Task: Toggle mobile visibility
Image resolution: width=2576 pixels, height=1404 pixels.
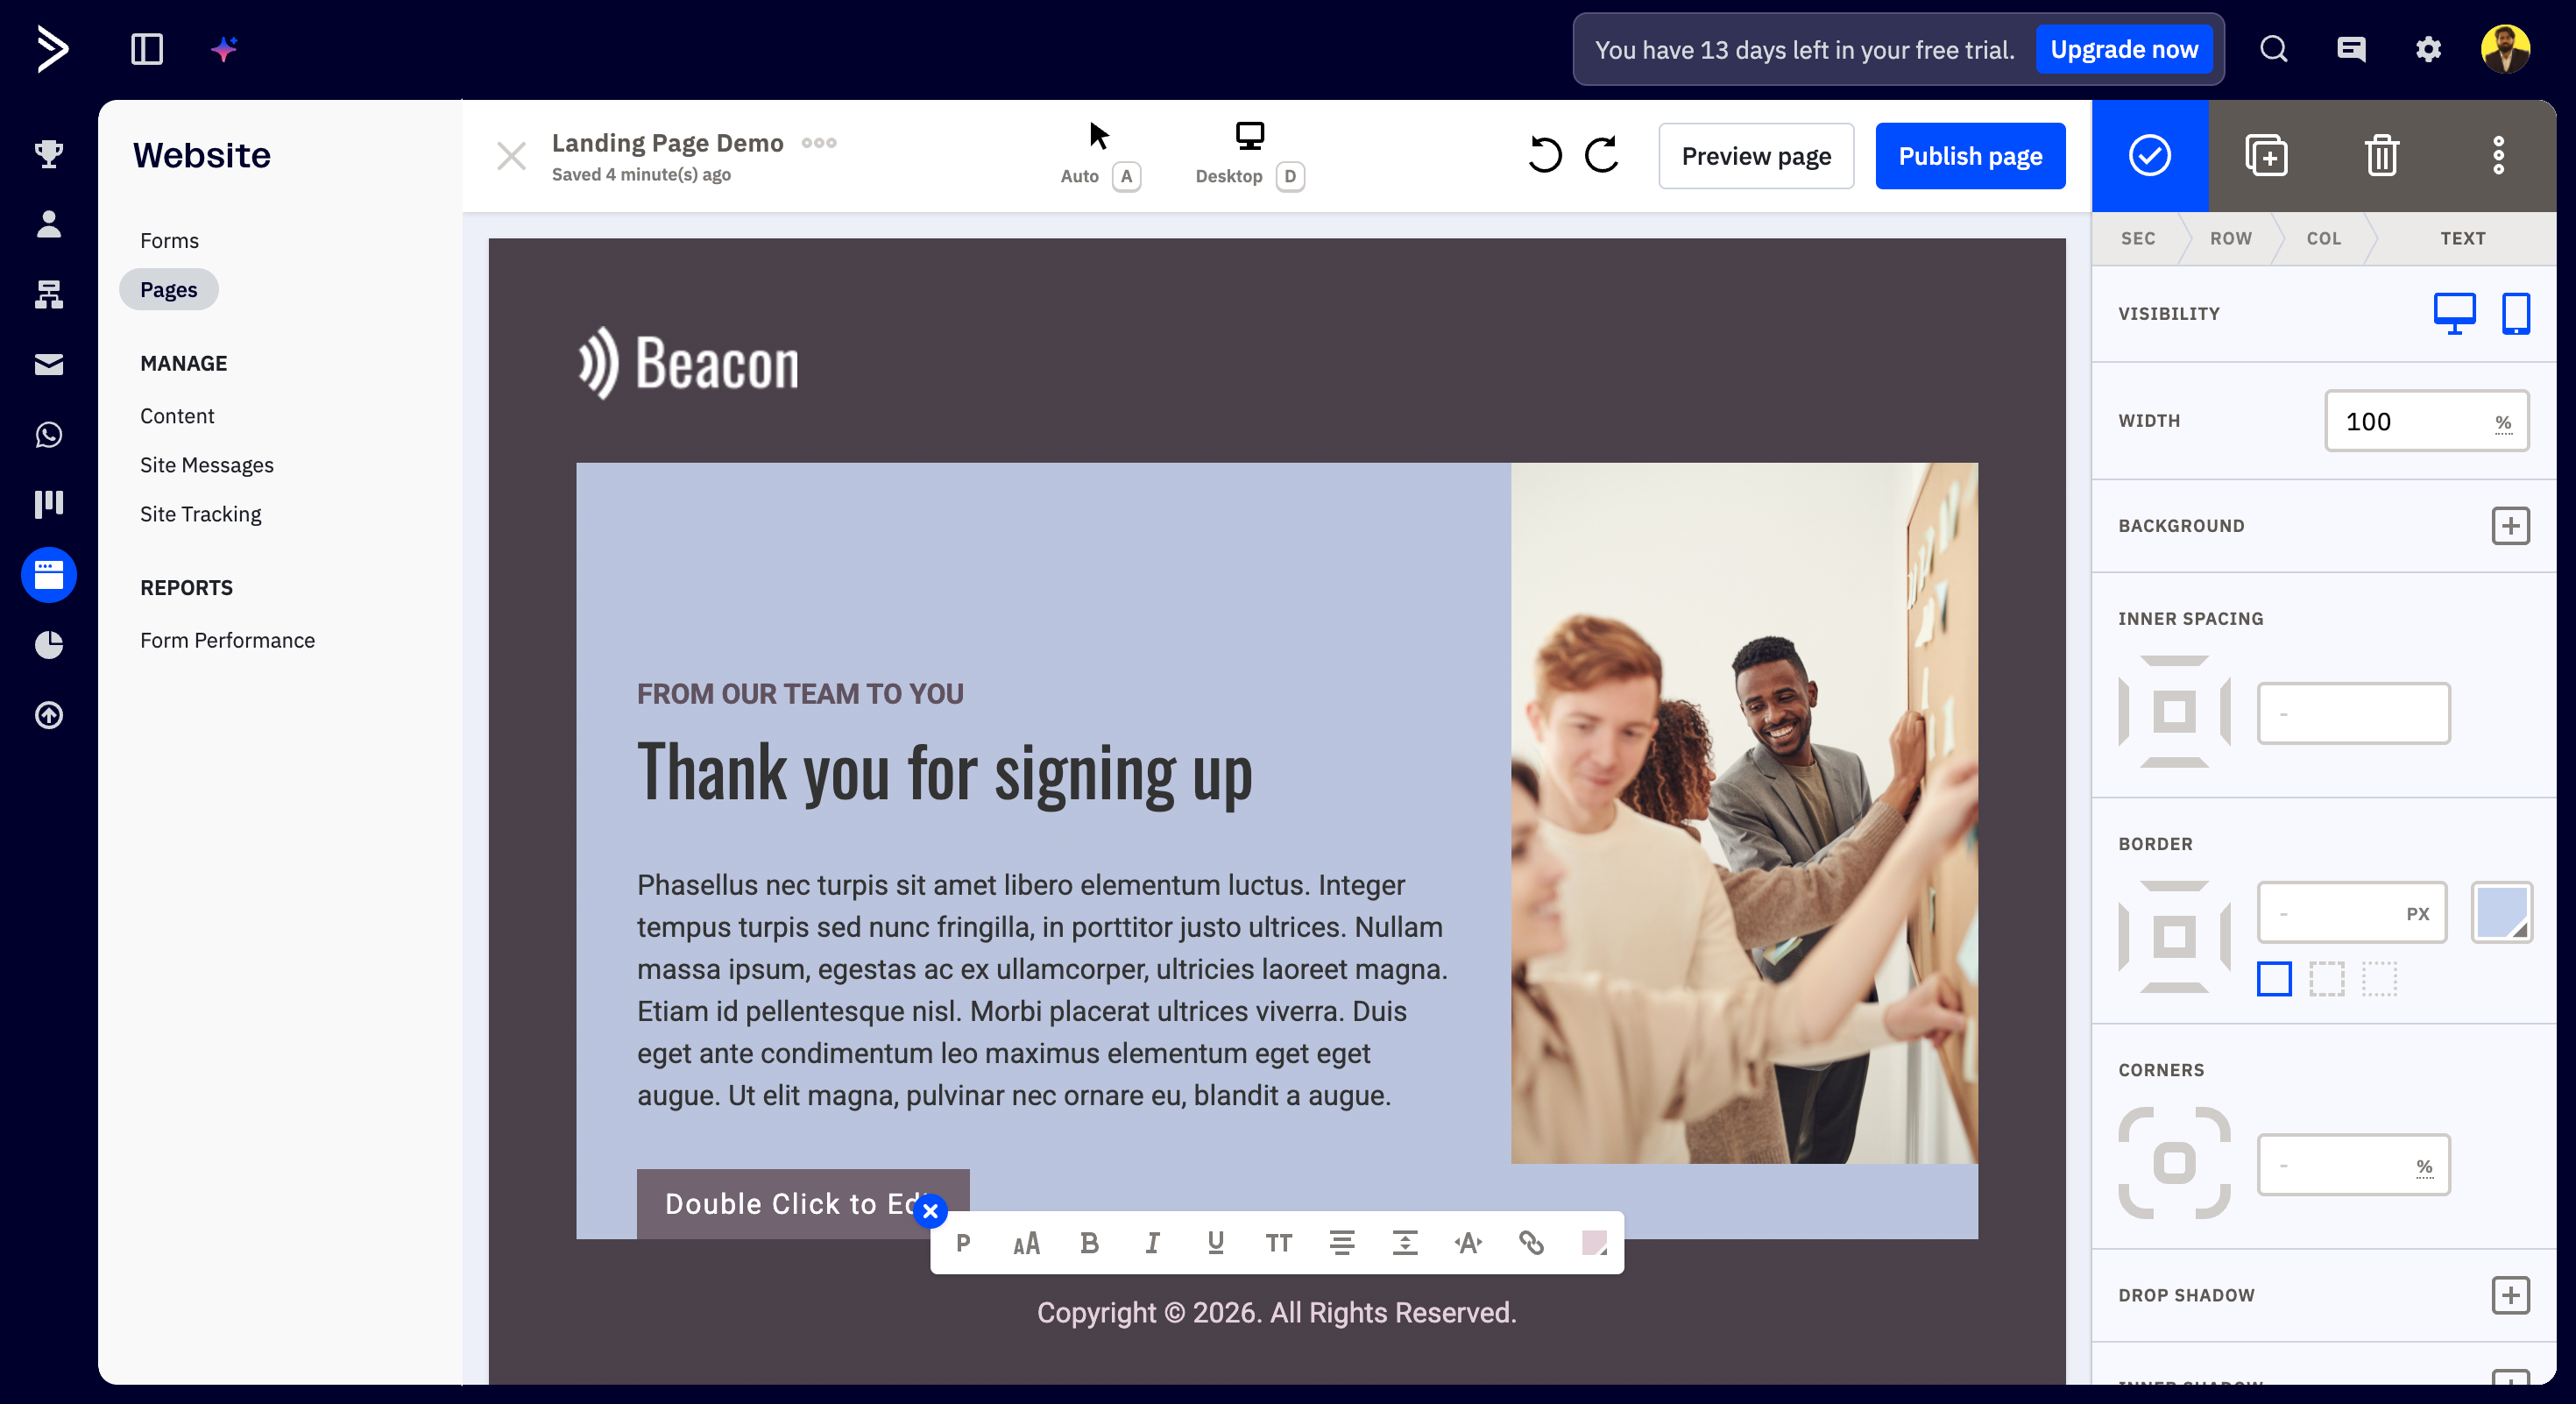Action: [2515, 314]
